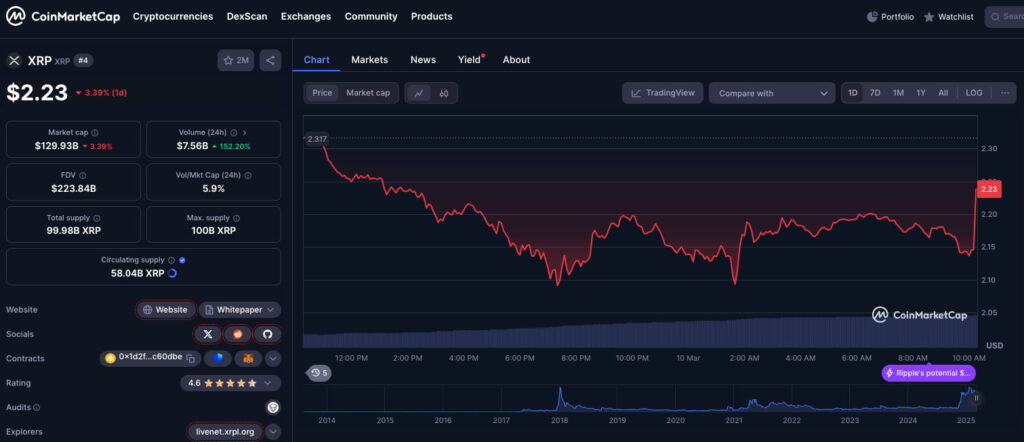Click the CoinMarketCap logo
The height and width of the screenshot is (442, 1024).
click(x=63, y=16)
